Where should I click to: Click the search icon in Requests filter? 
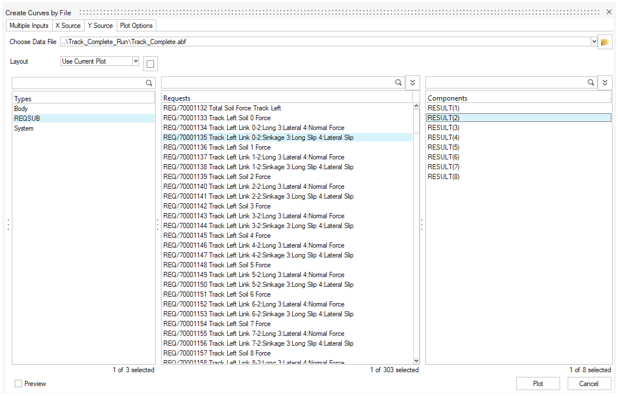click(x=398, y=82)
